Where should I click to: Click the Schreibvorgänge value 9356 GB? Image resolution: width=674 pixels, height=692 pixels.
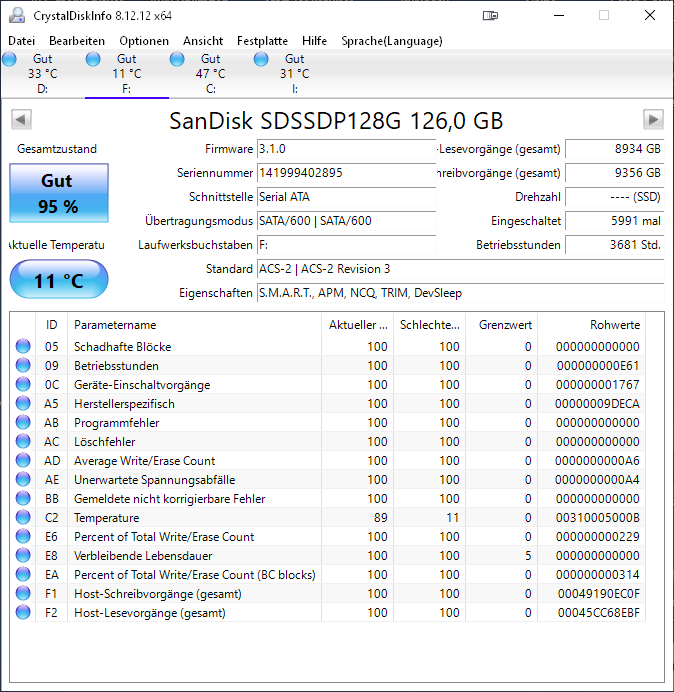point(614,173)
